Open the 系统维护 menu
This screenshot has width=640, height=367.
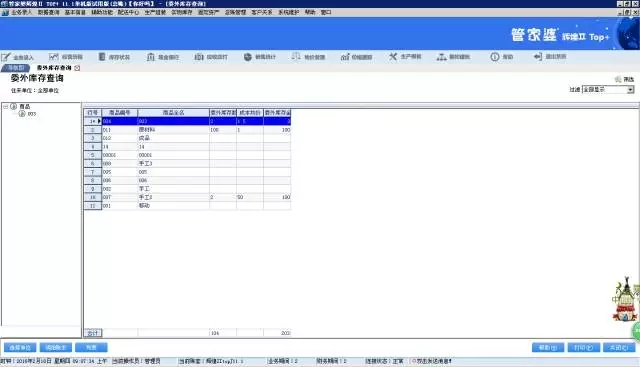(x=289, y=12)
